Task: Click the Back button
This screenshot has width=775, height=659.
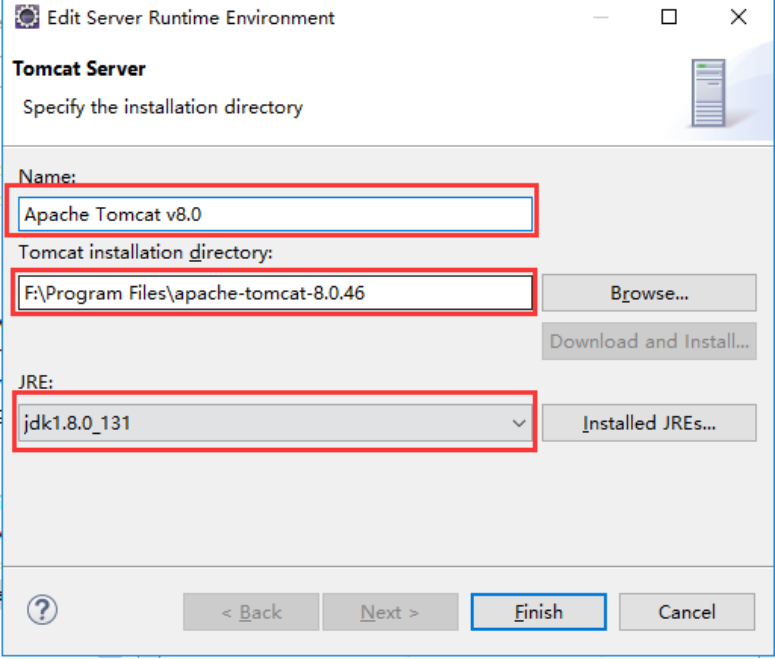Action: click(251, 612)
